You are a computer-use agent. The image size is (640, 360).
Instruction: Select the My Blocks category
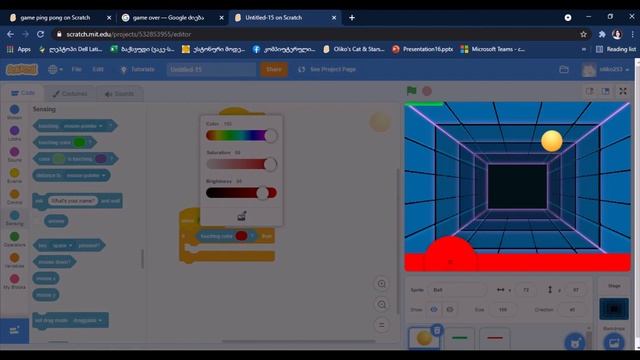point(14,282)
